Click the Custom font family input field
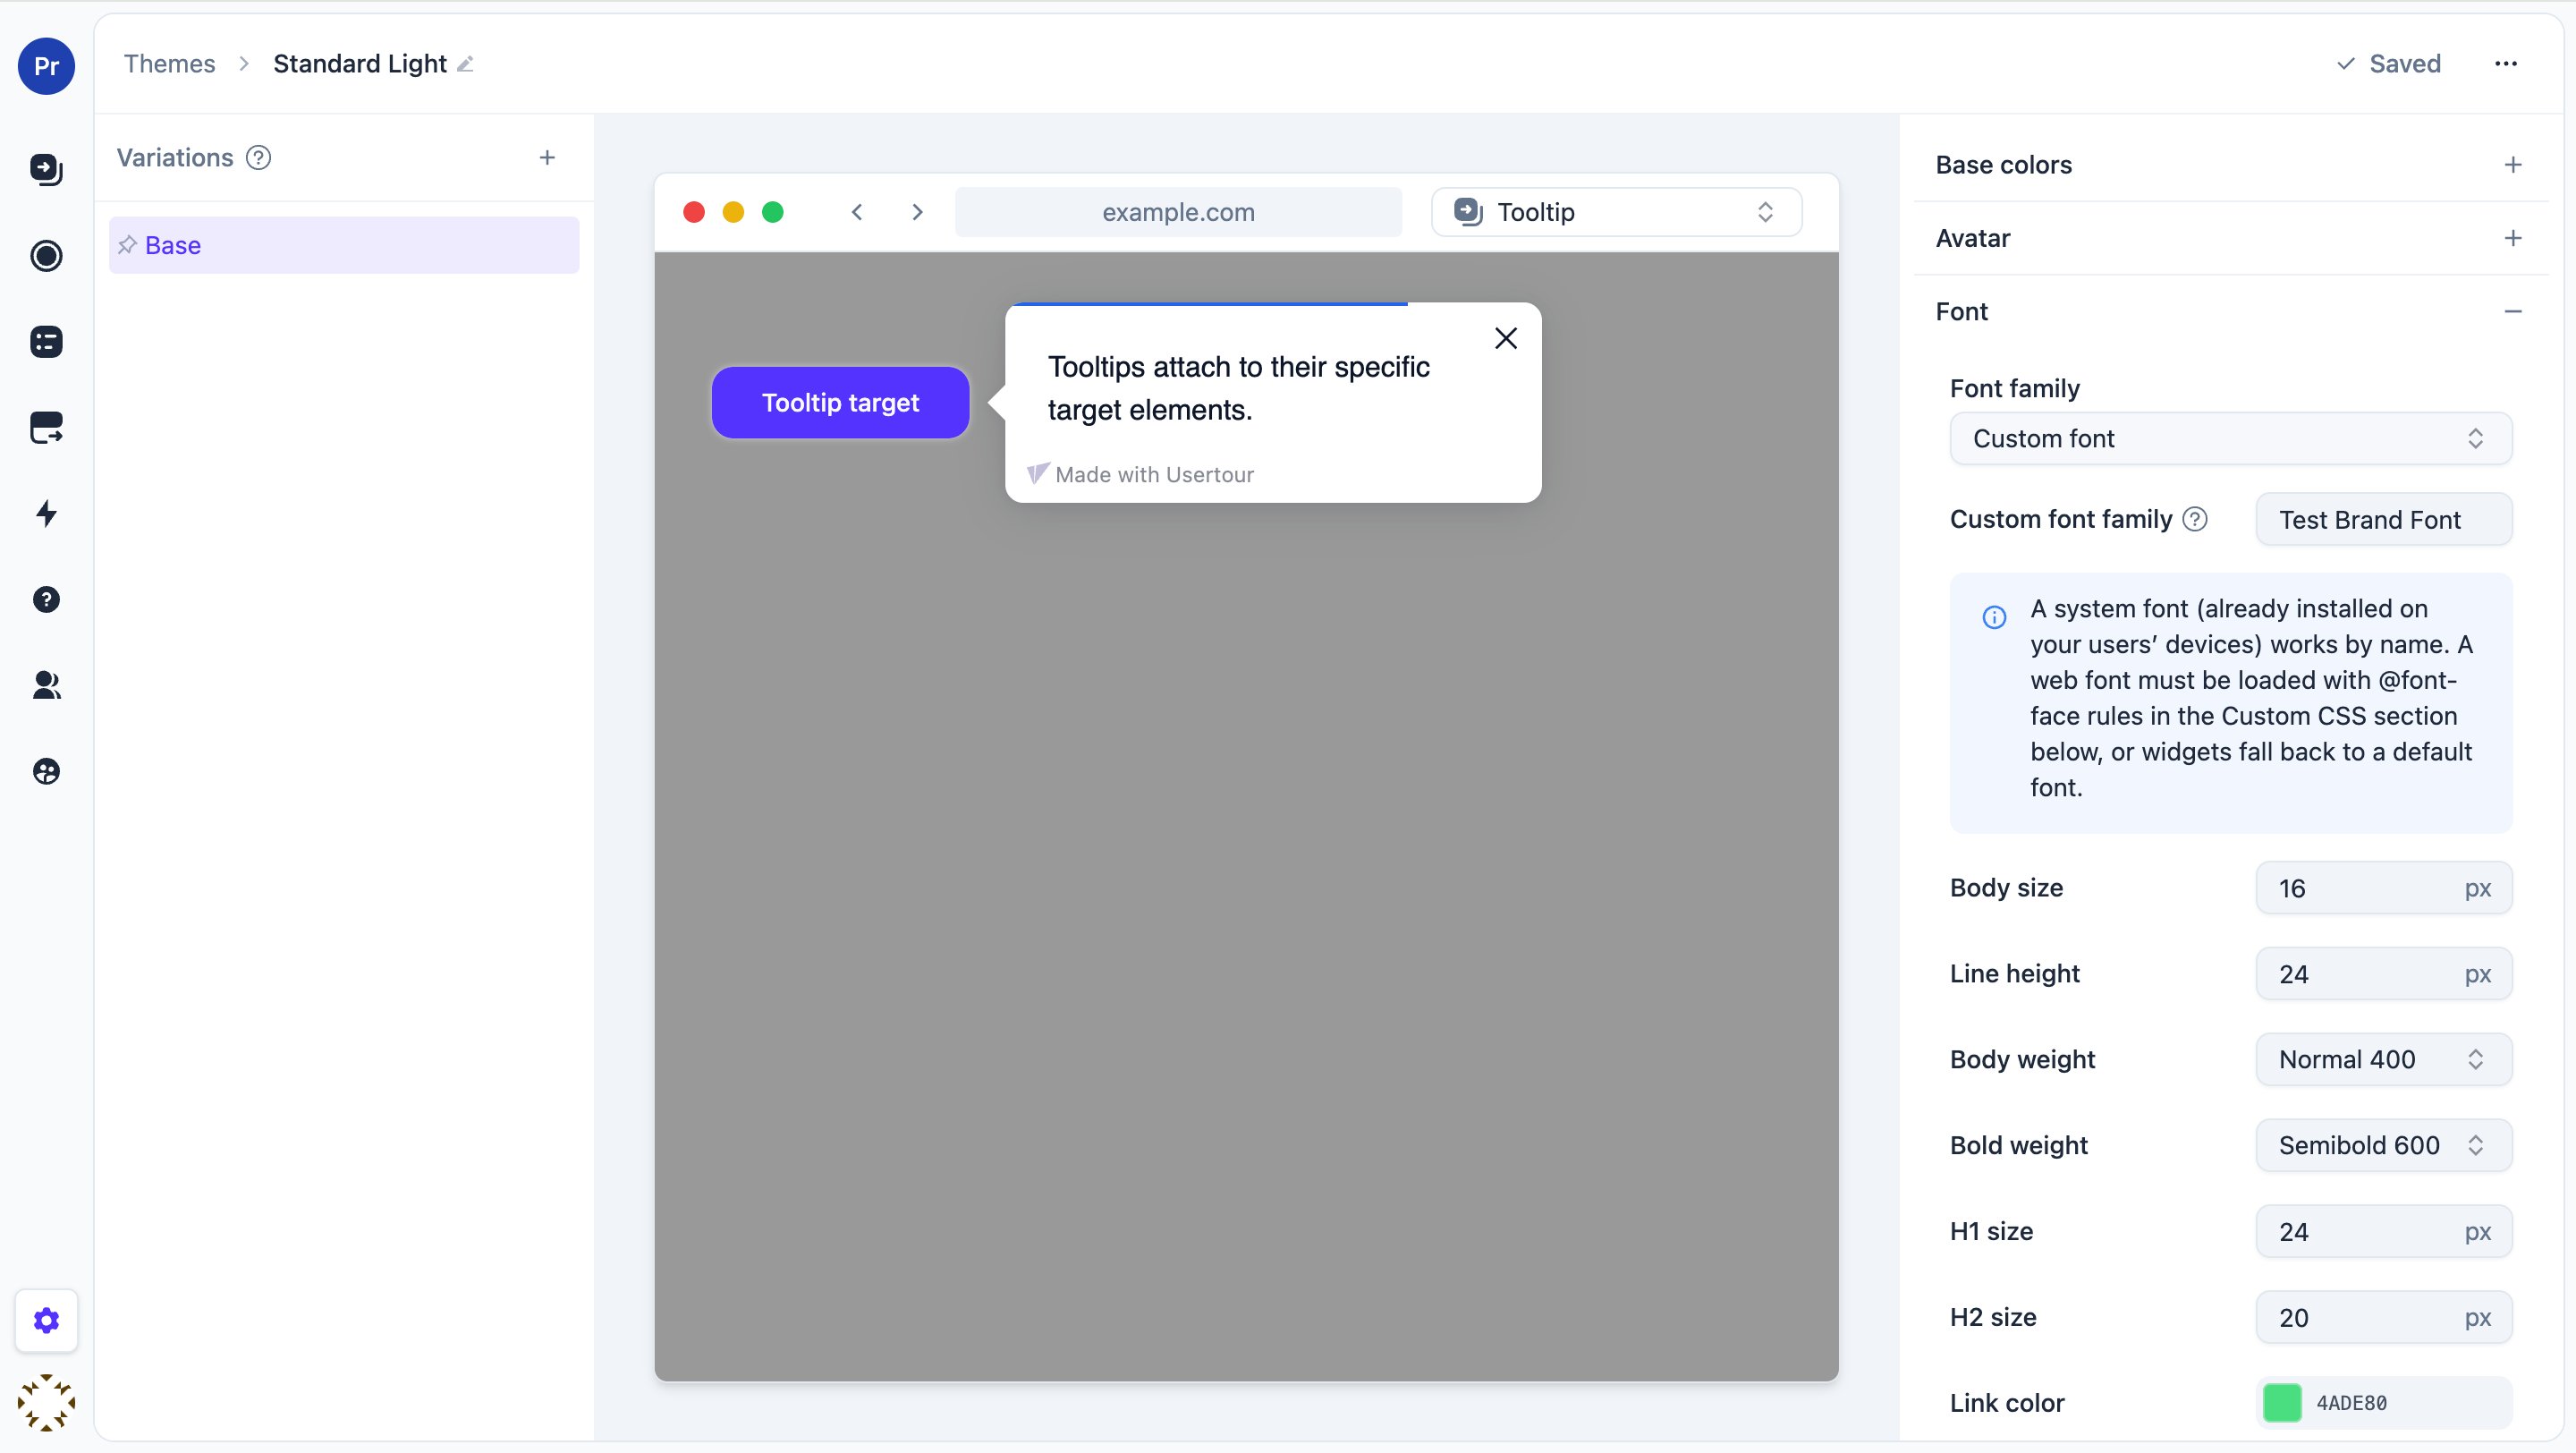This screenshot has height=1453, width=2576. (x=2384, y=519)
